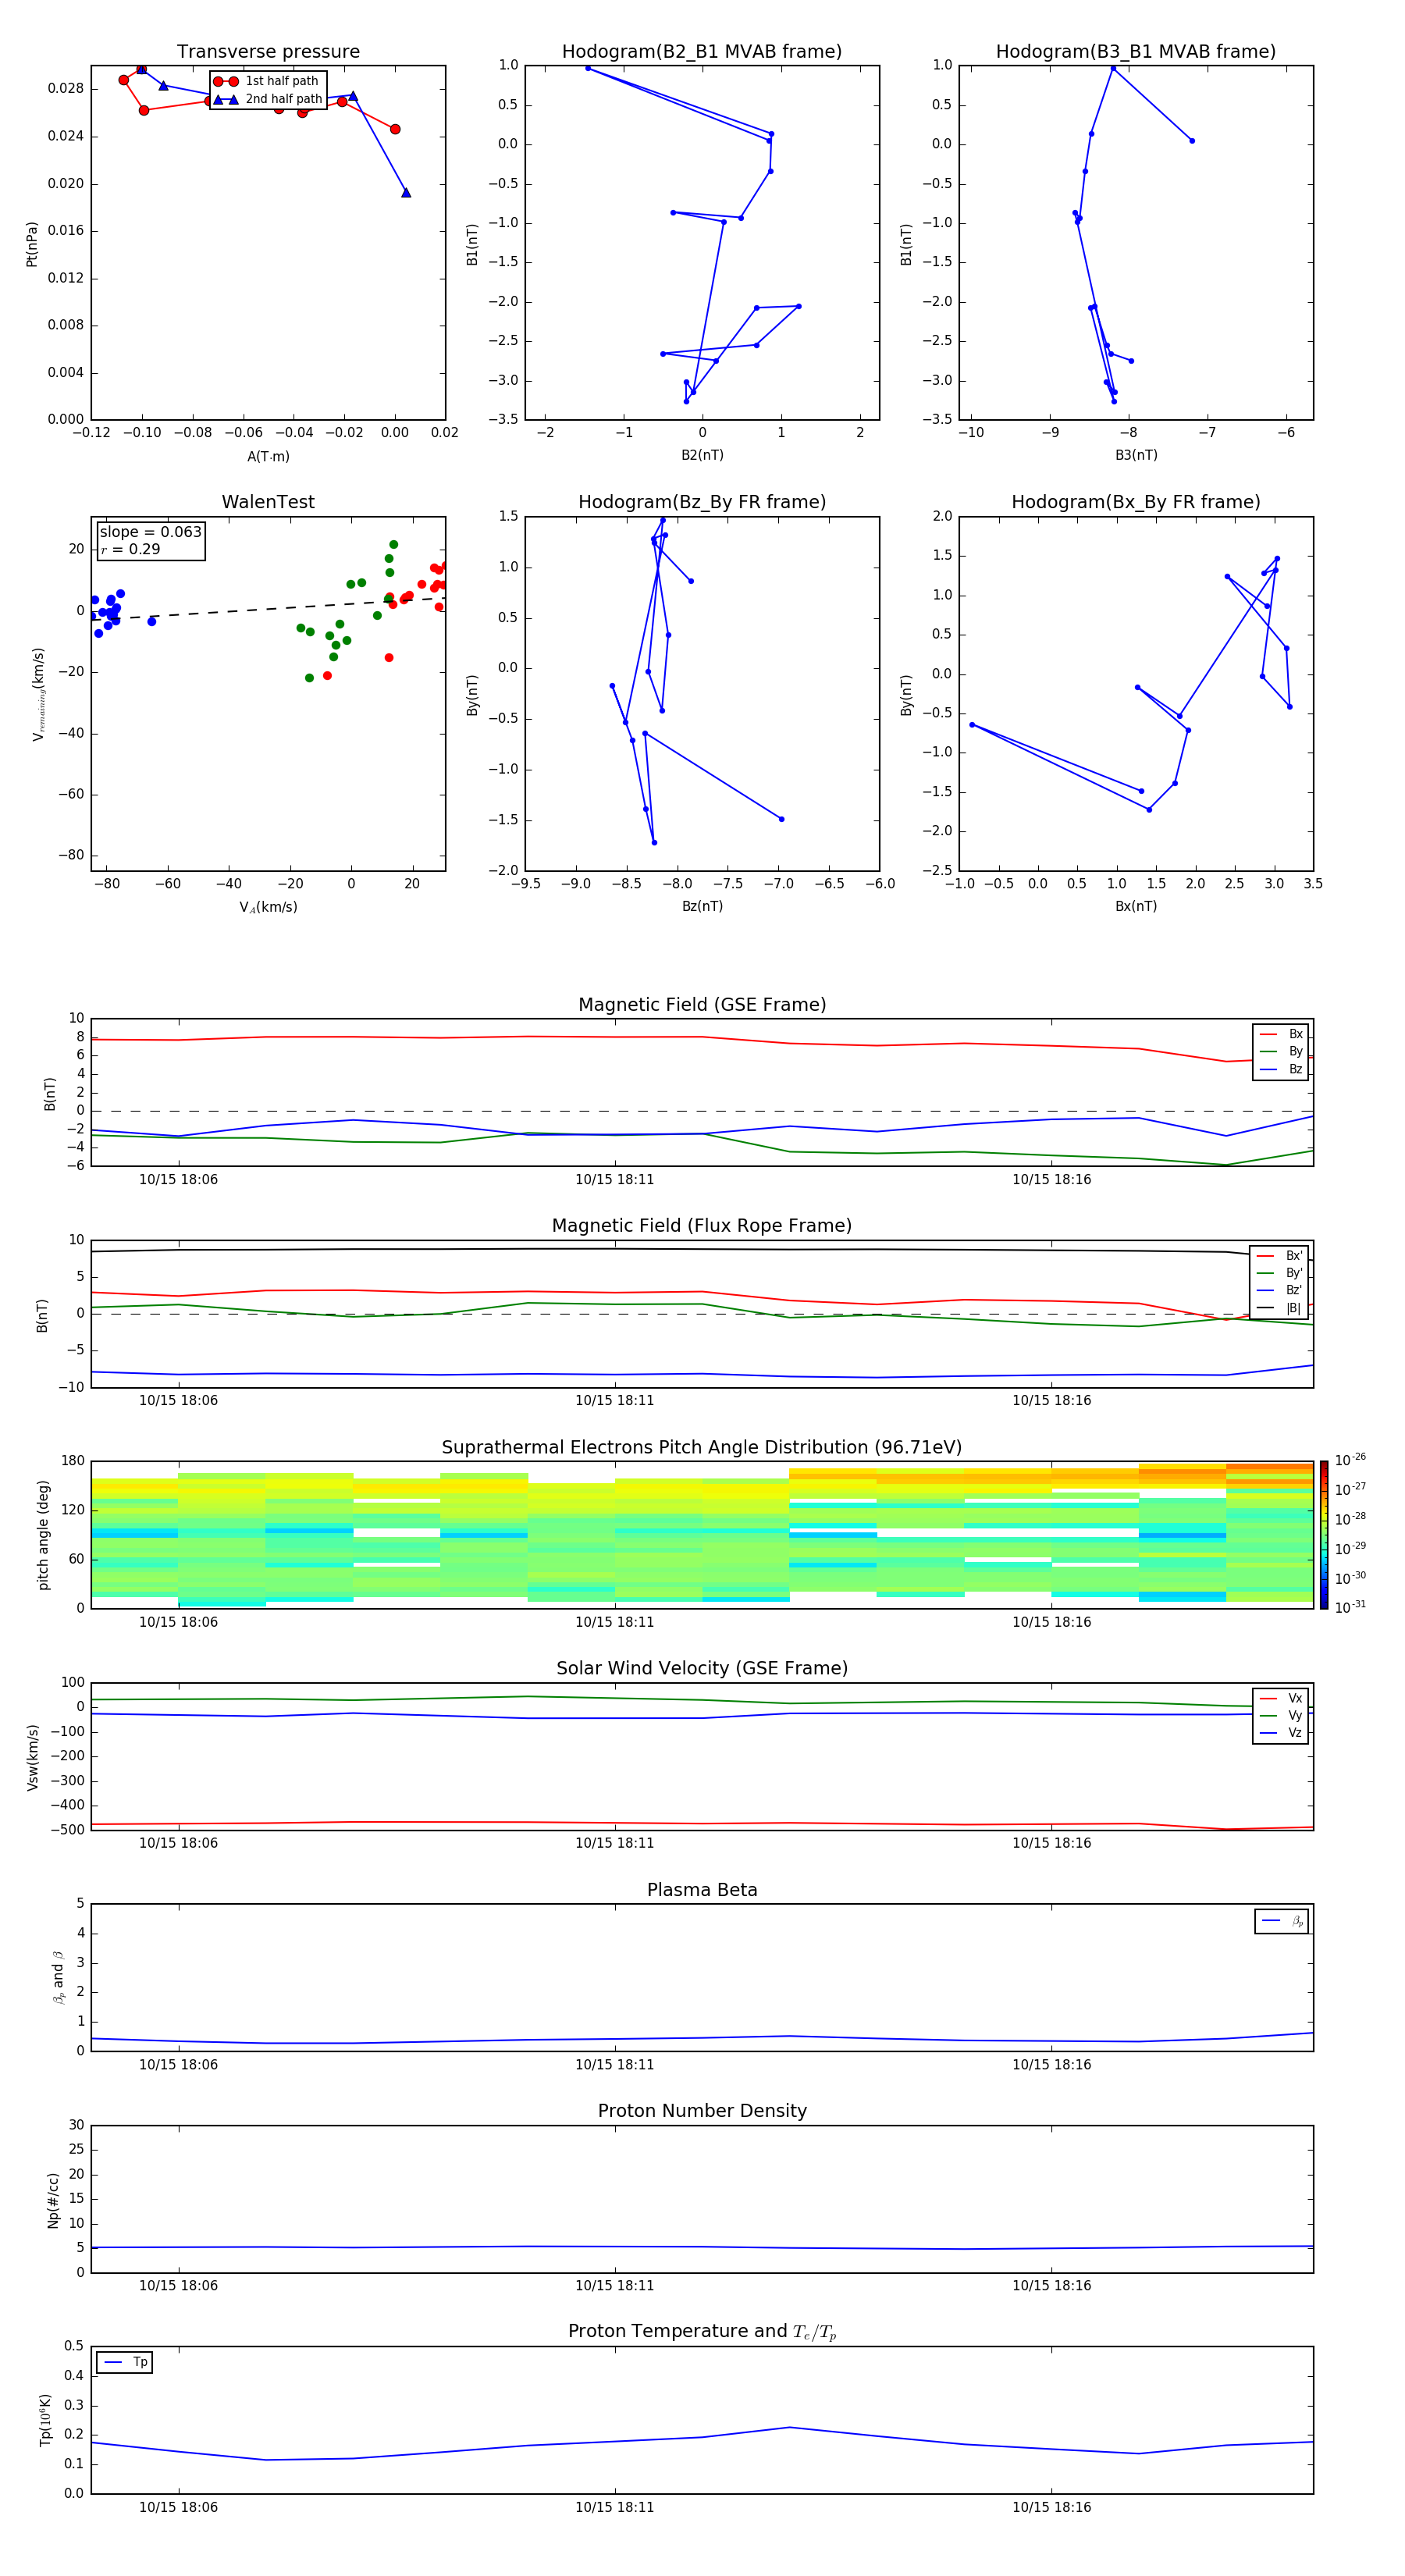Click the "WalenTest" plot title
1405x2576 pixels.
coord(268,502)
